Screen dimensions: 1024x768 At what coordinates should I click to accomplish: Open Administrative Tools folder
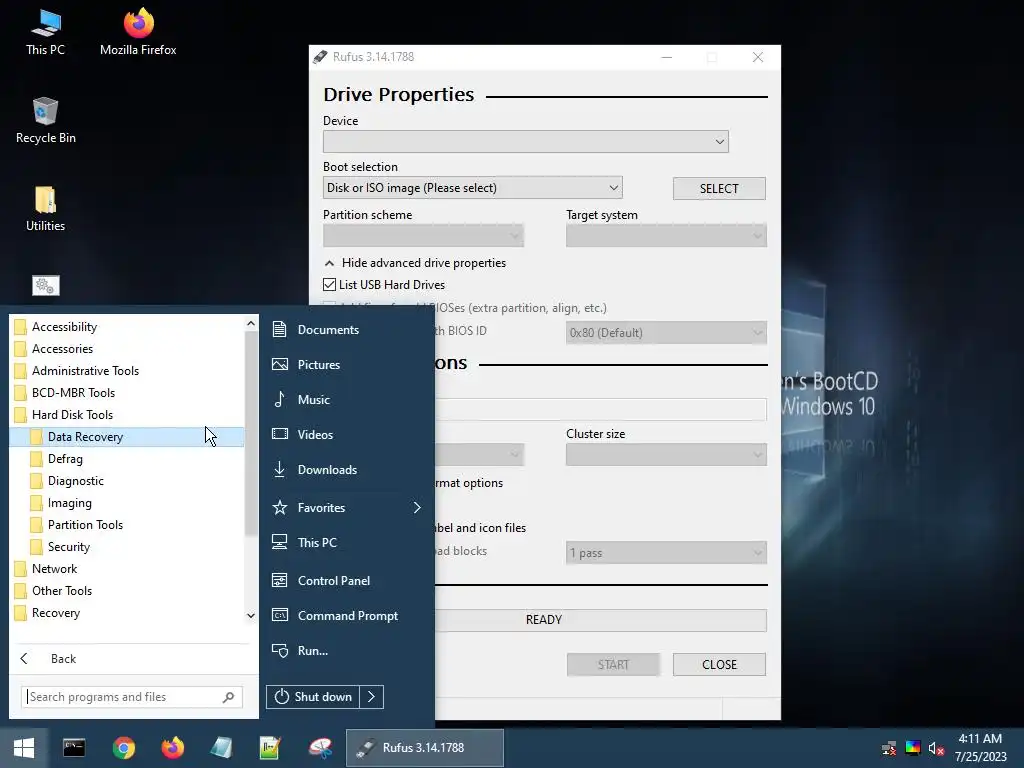127,371
